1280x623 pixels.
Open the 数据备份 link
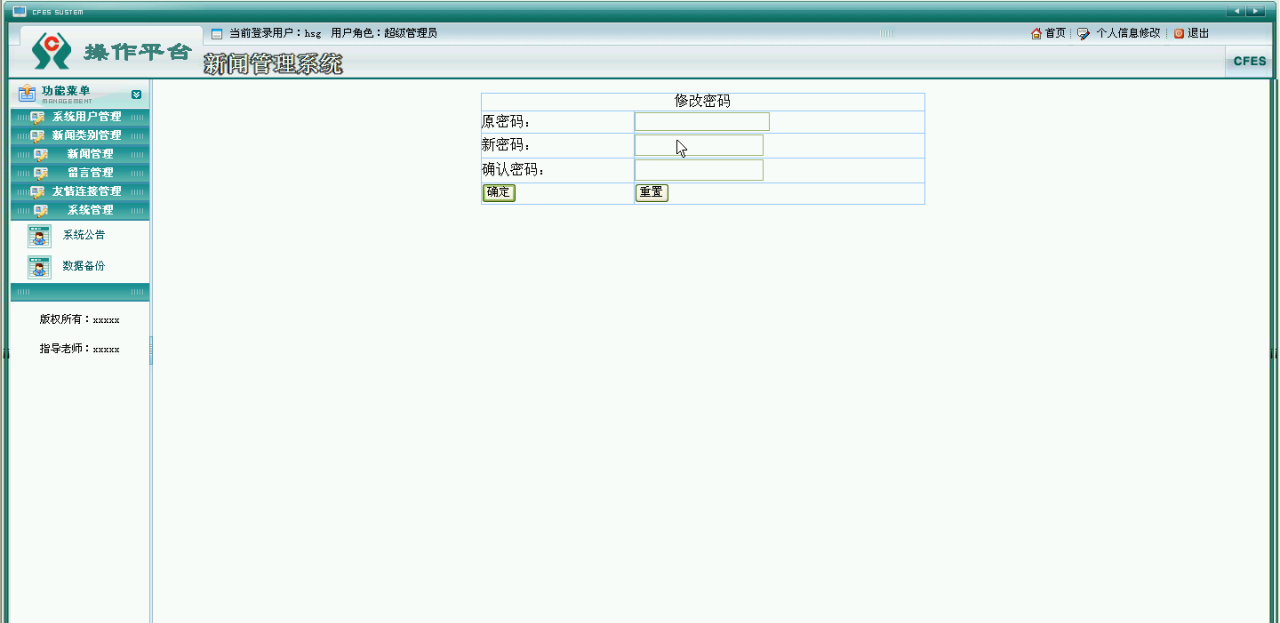(84, 266)
